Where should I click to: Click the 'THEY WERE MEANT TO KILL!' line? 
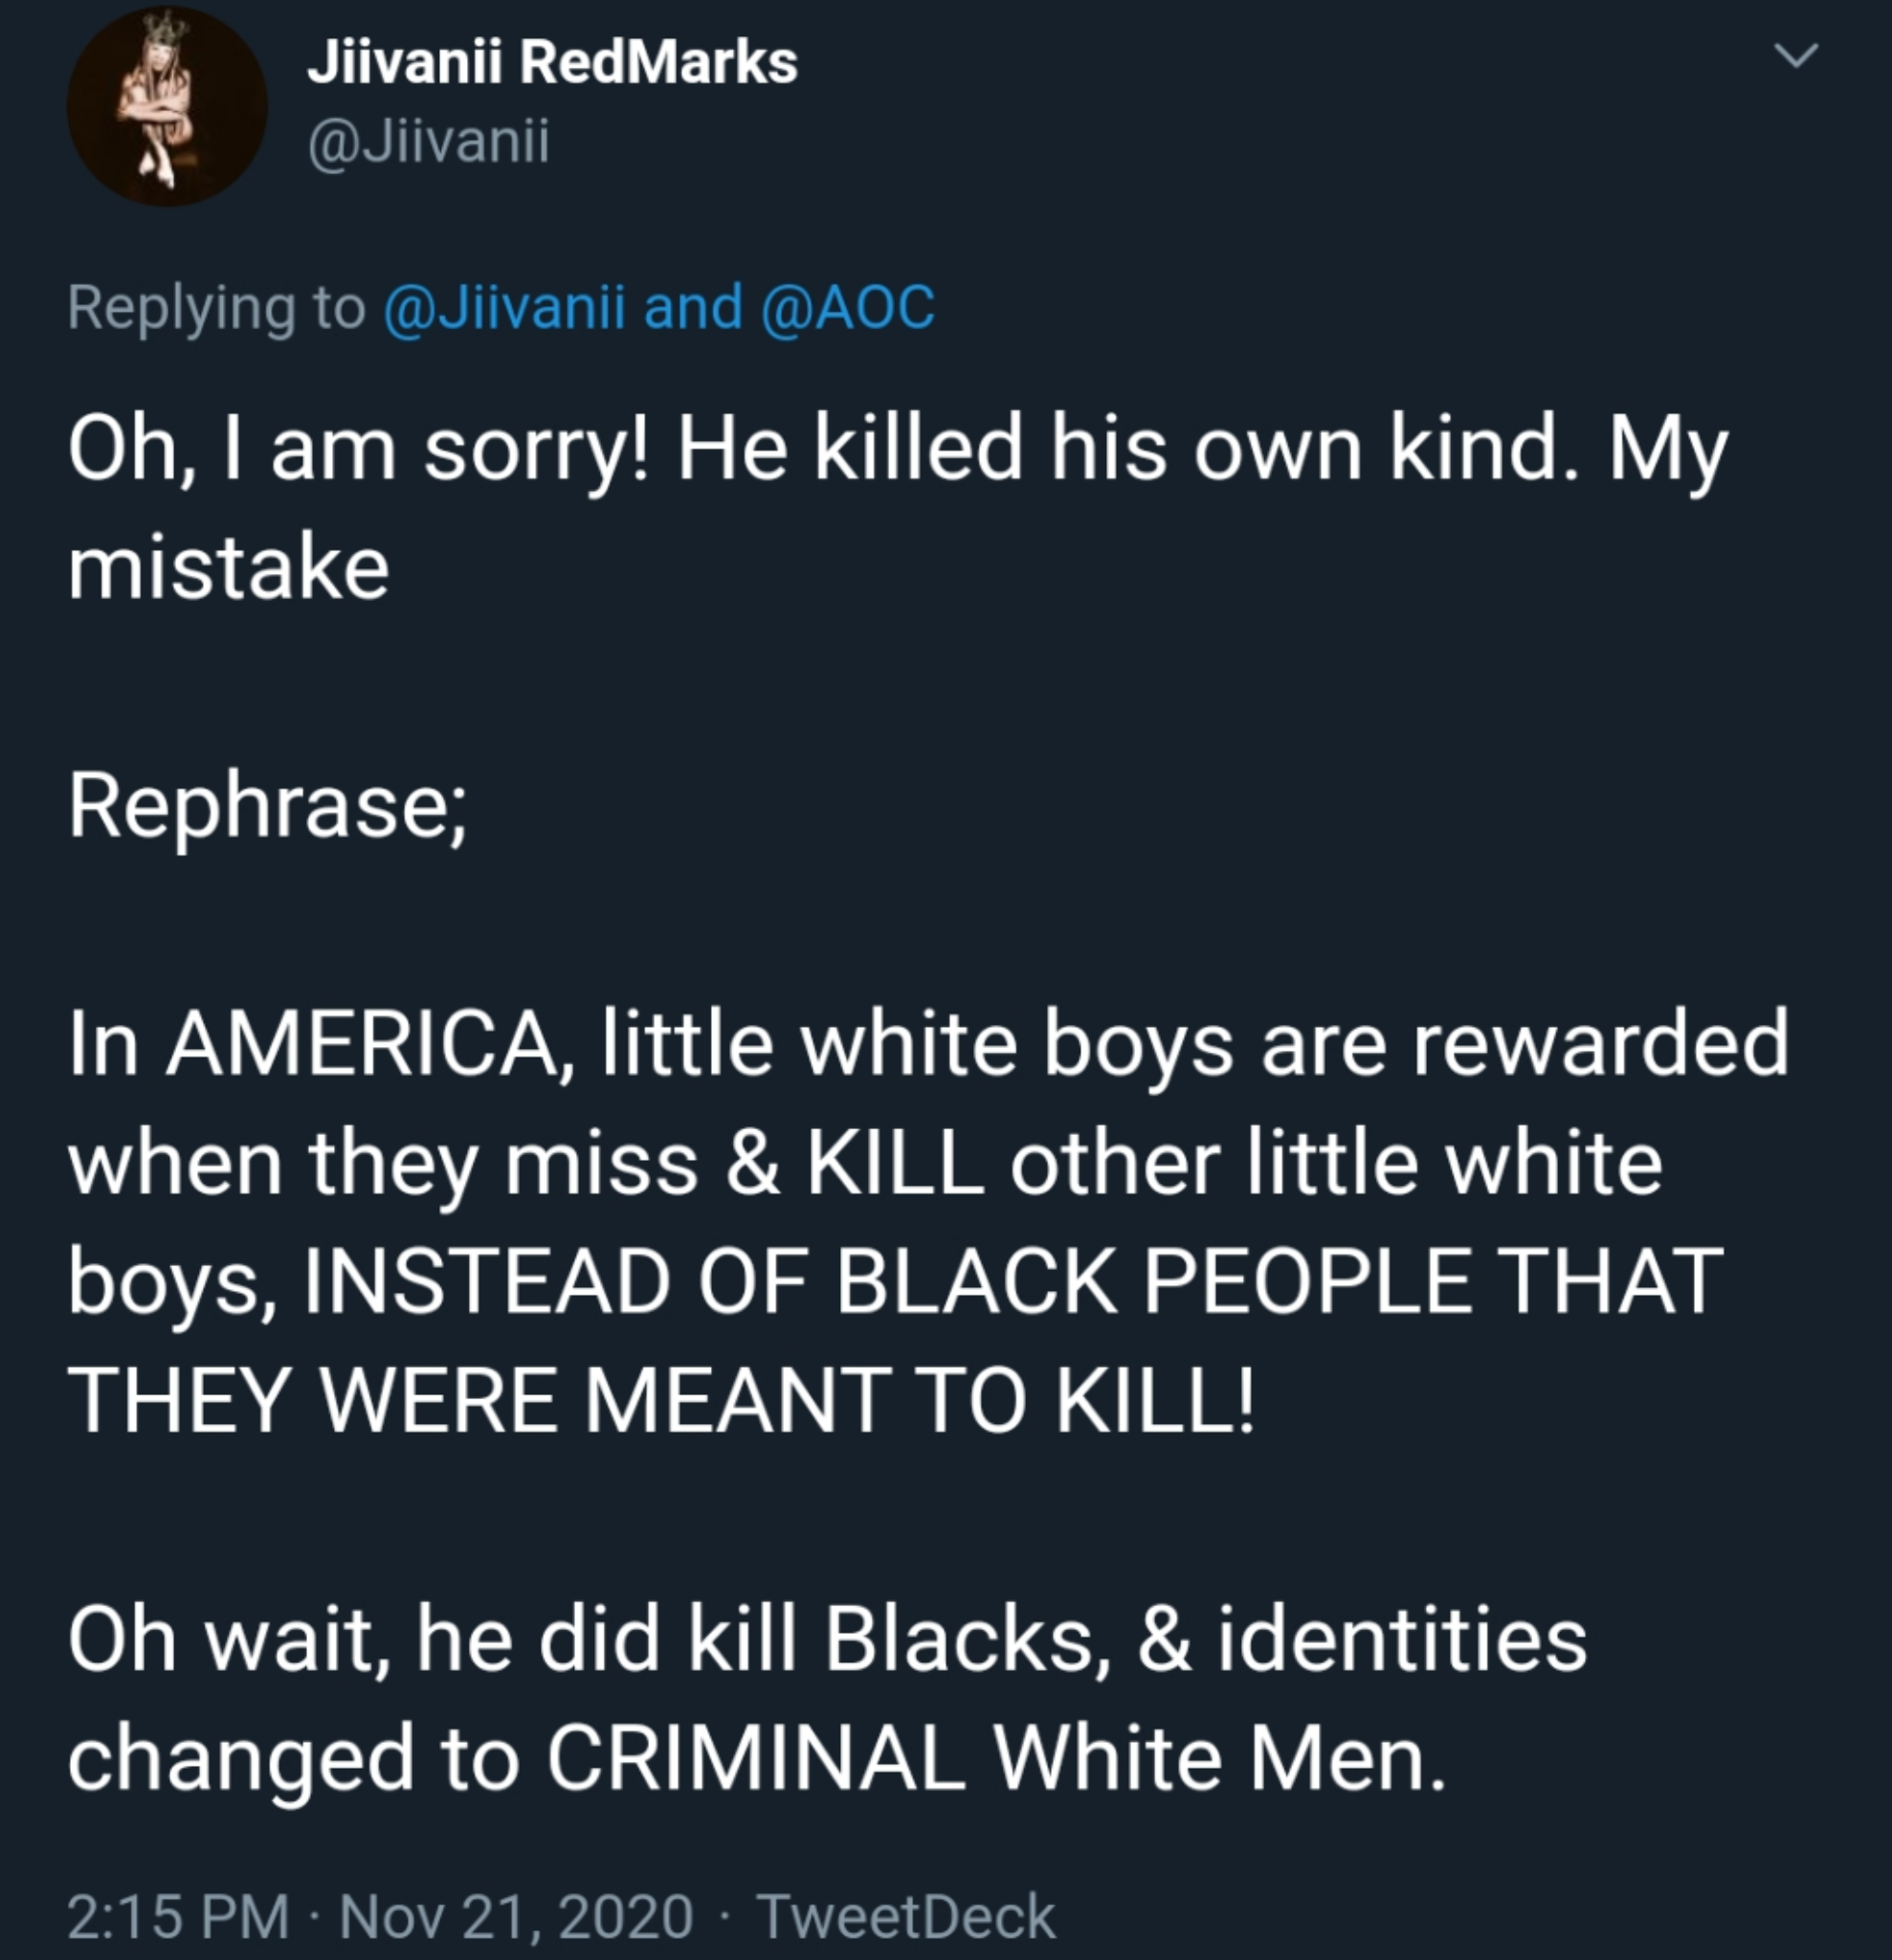pos(660,1399)
